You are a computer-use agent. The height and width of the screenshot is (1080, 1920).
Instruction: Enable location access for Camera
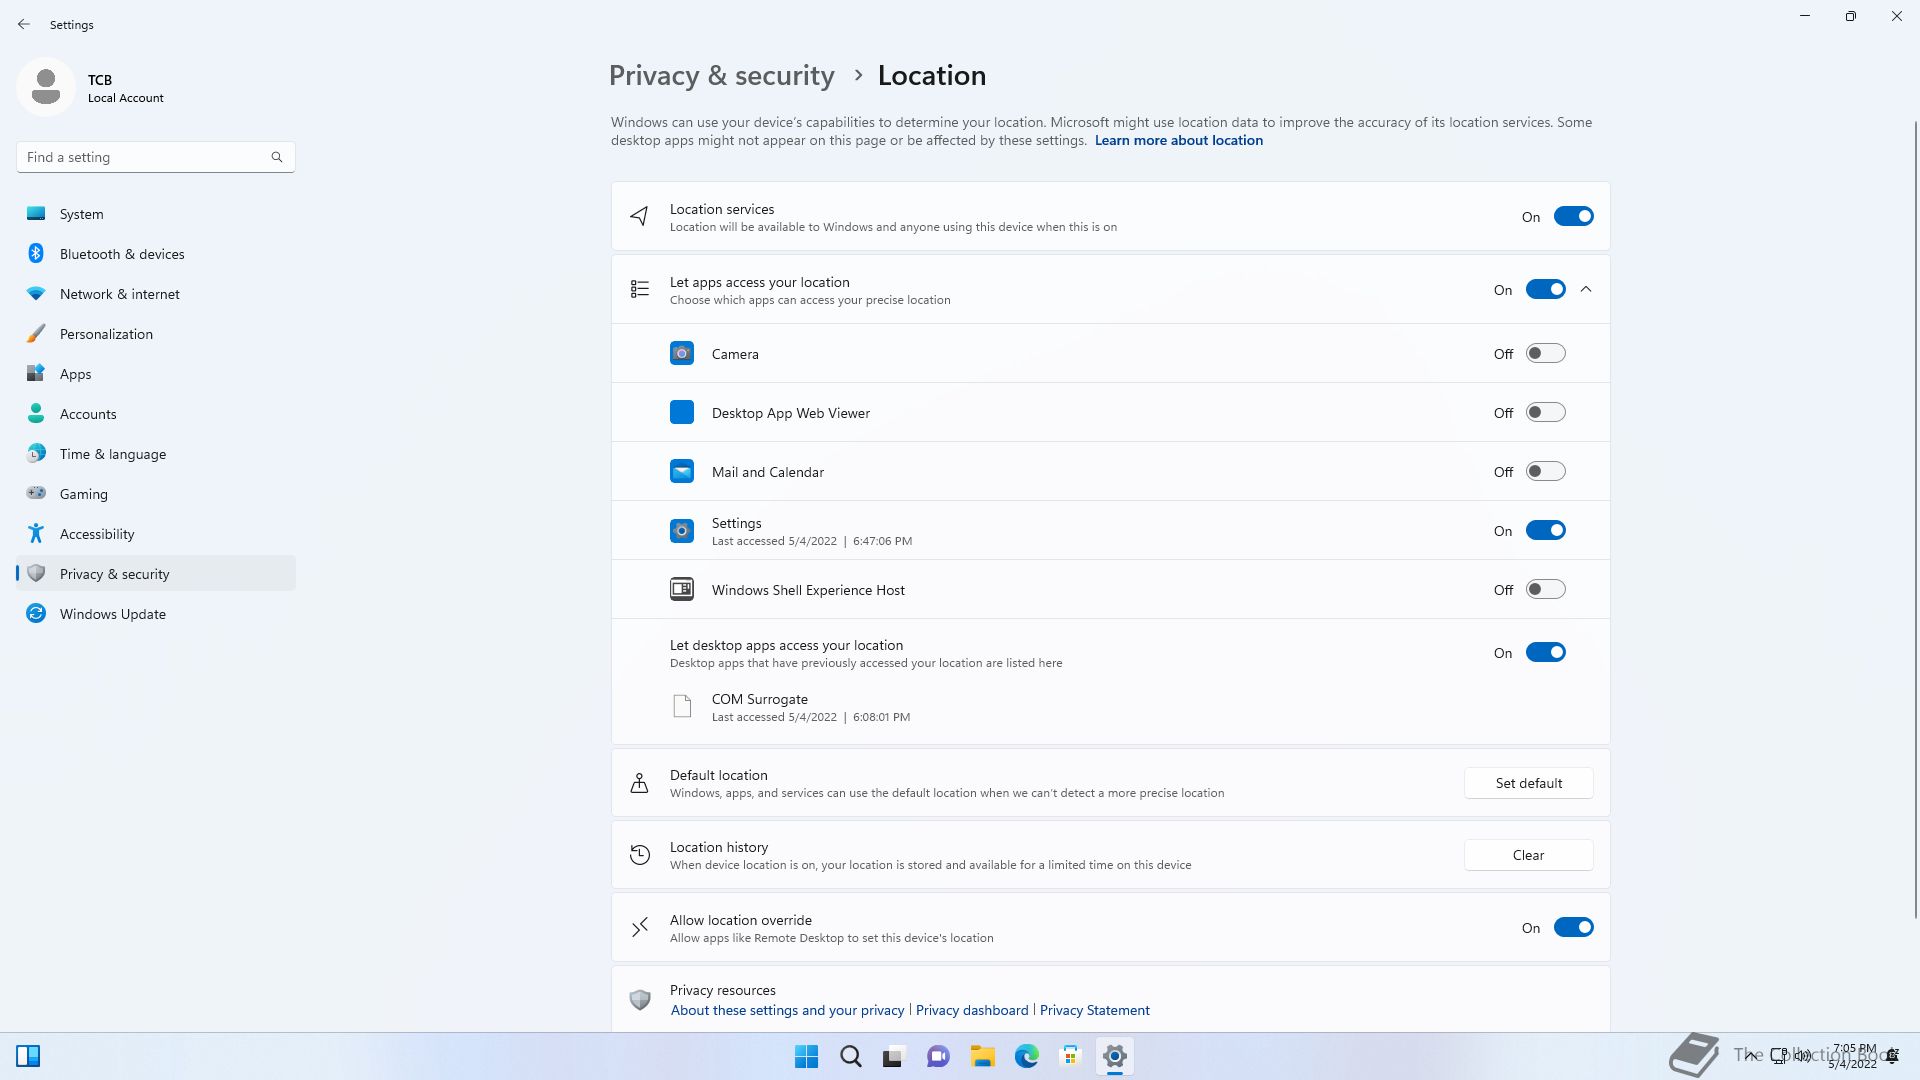(x=1545, y=353)
